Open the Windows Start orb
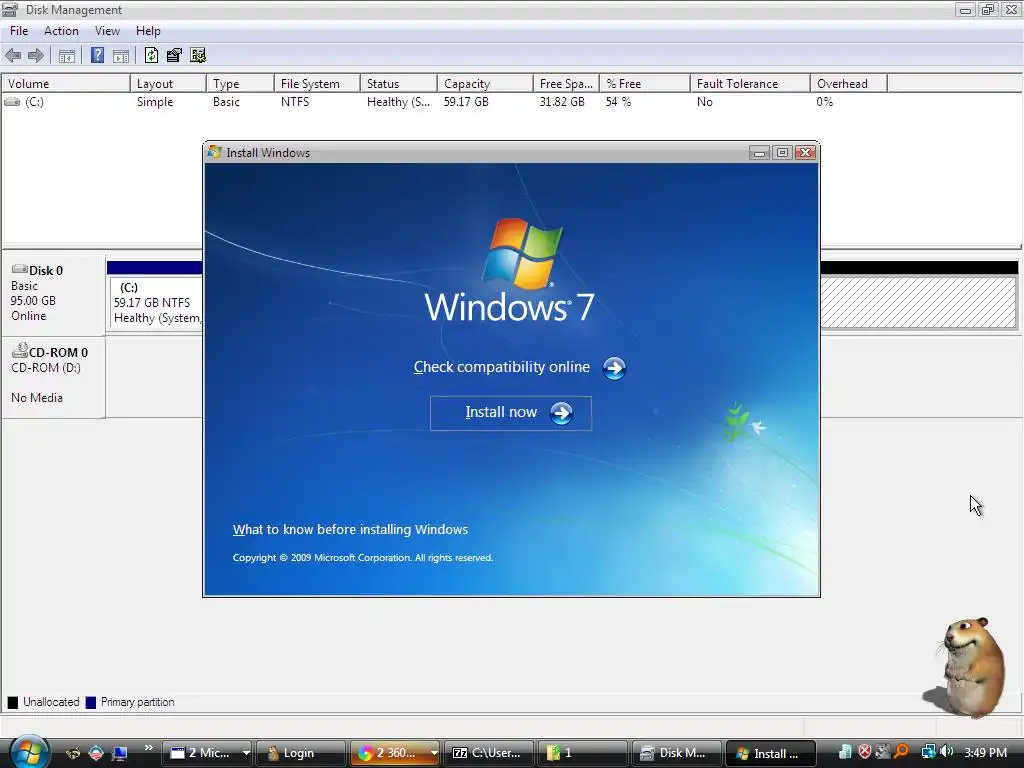 pos(29,752)
